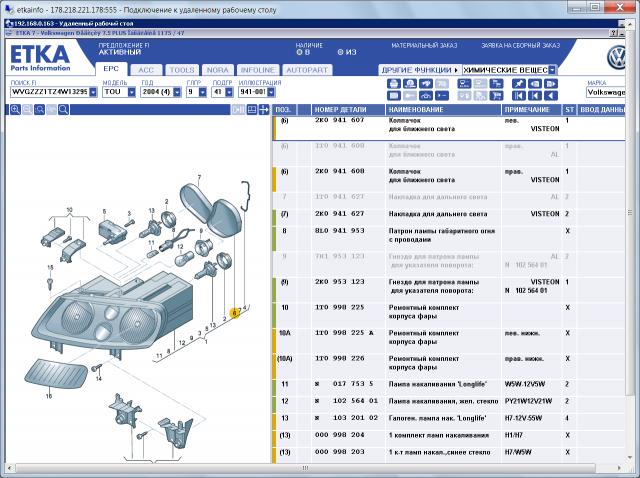Viewport: 640px width, 478px height.
Task: Click the arrow-dash icon right of the car
Action: click(442, 96)
